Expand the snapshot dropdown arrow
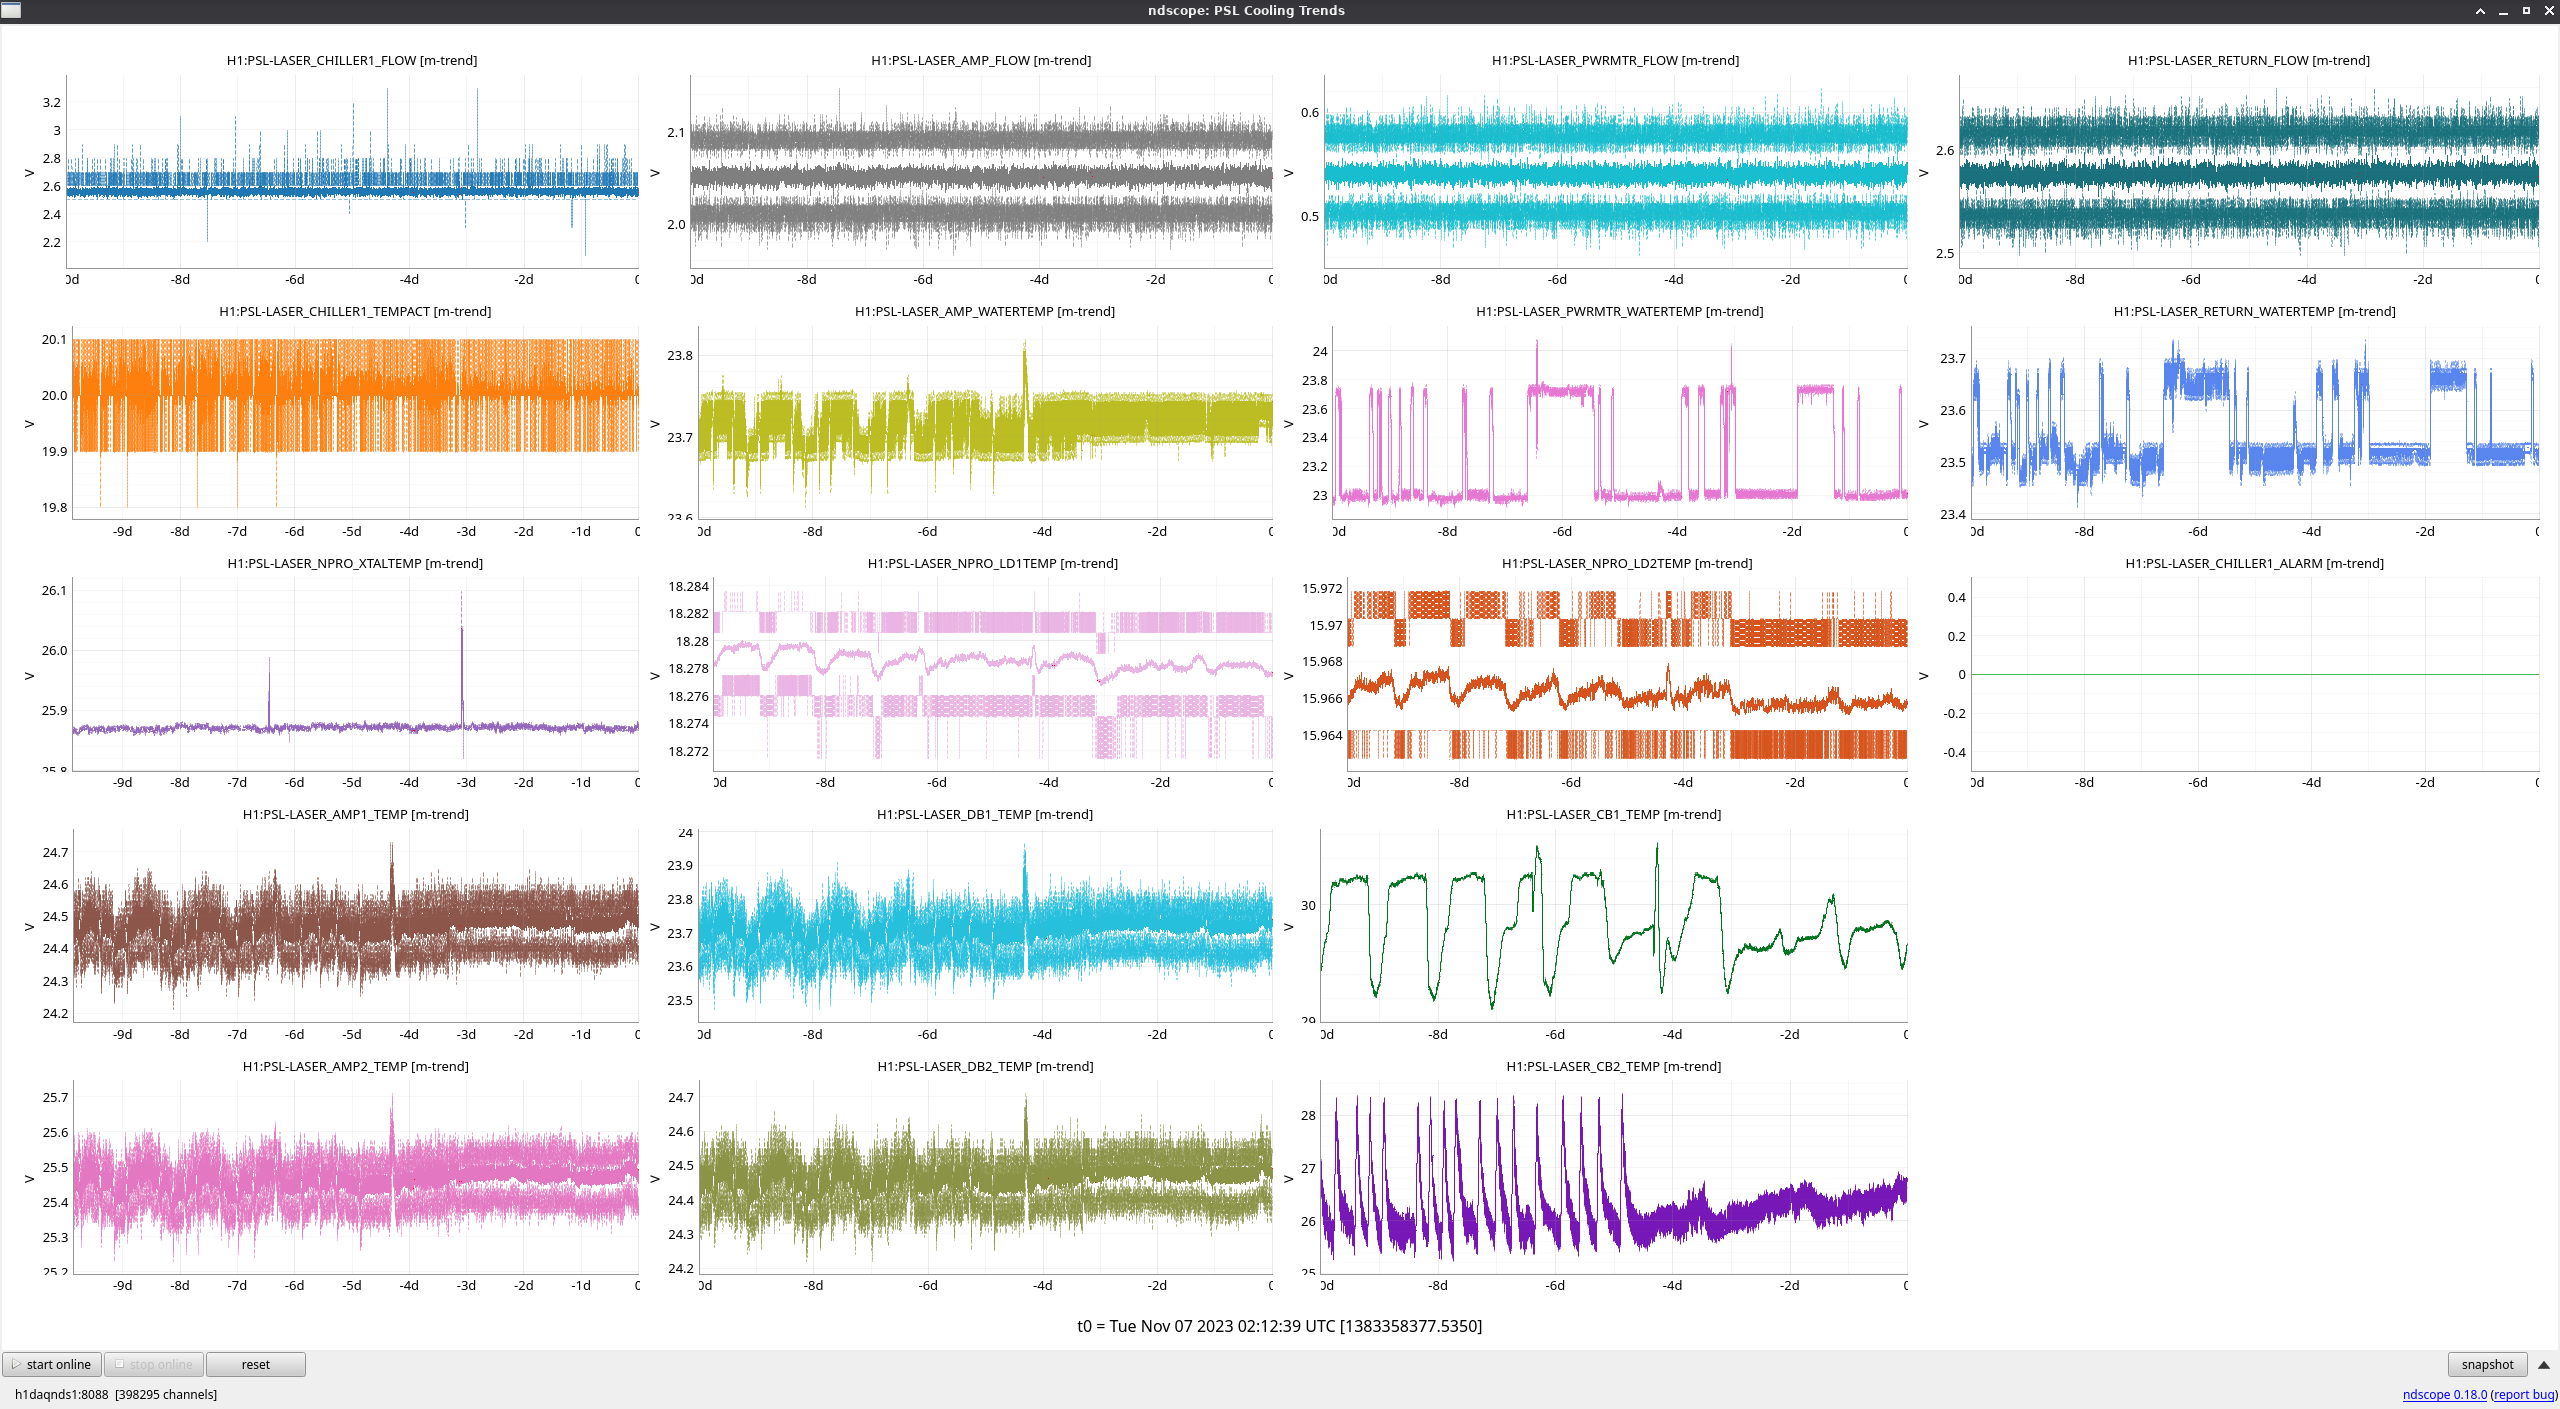The width and height of the screenshot is (2560, 1409). coord(2543,1365)
